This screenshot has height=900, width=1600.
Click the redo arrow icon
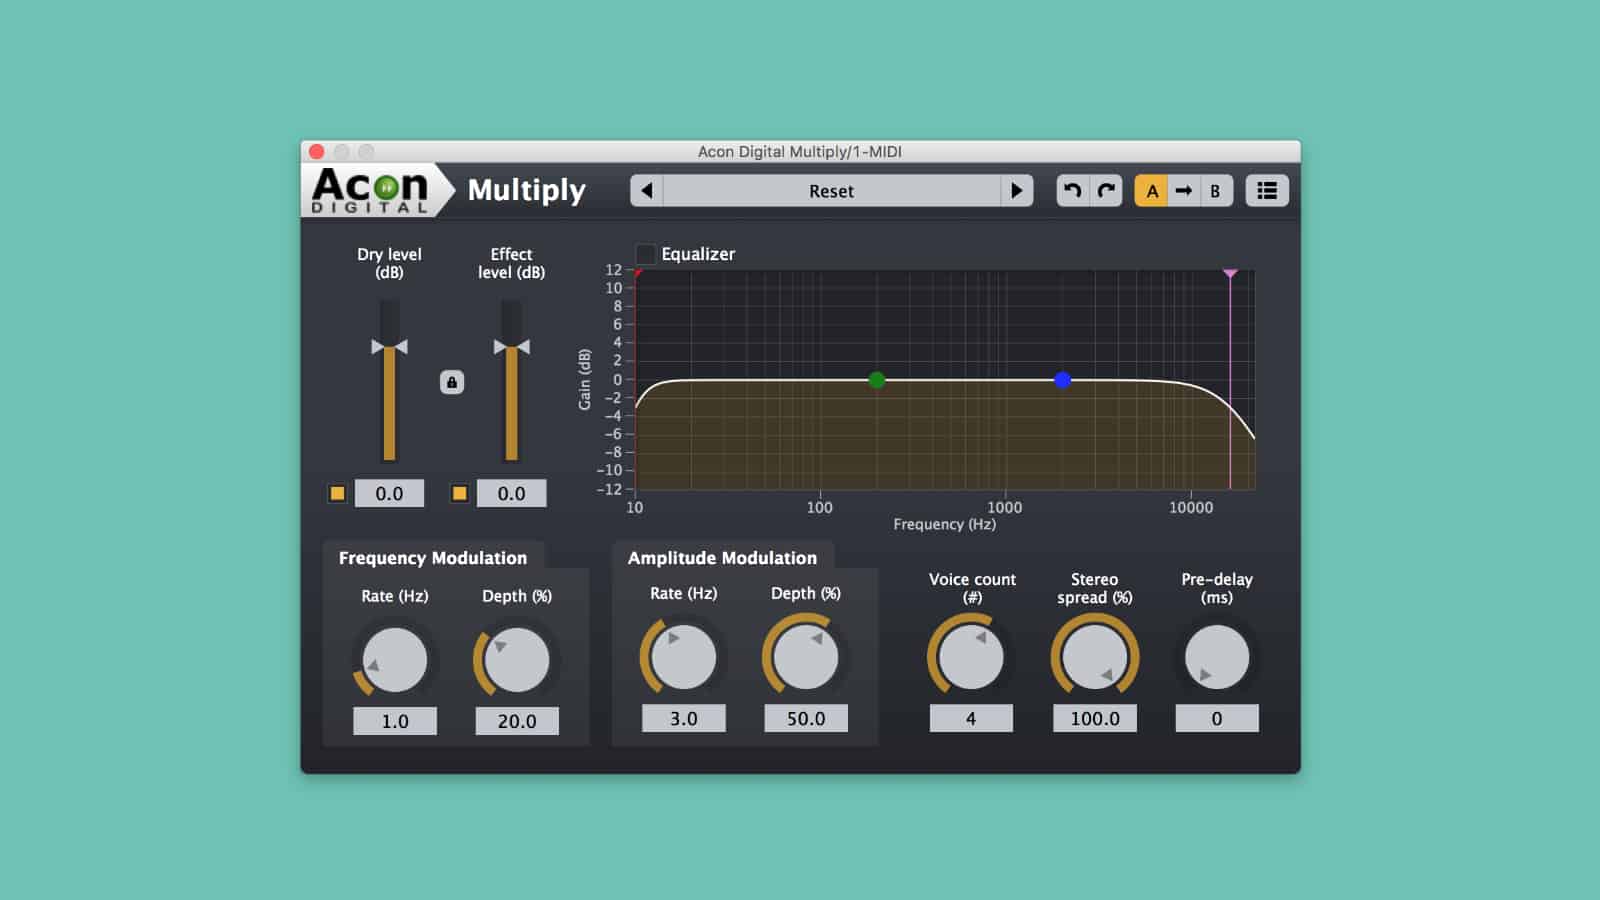(x=1106, y=190)
